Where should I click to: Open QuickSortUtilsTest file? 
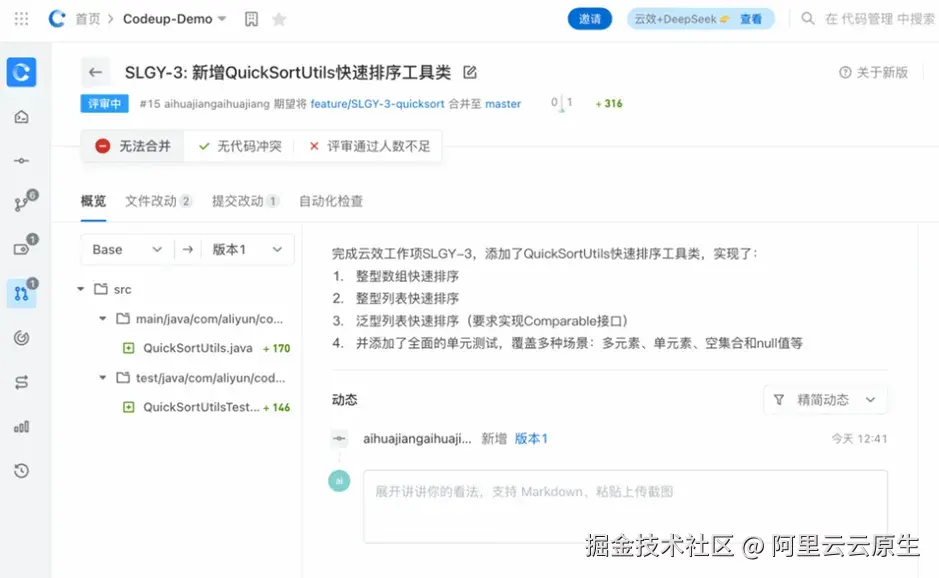point(201,407)
